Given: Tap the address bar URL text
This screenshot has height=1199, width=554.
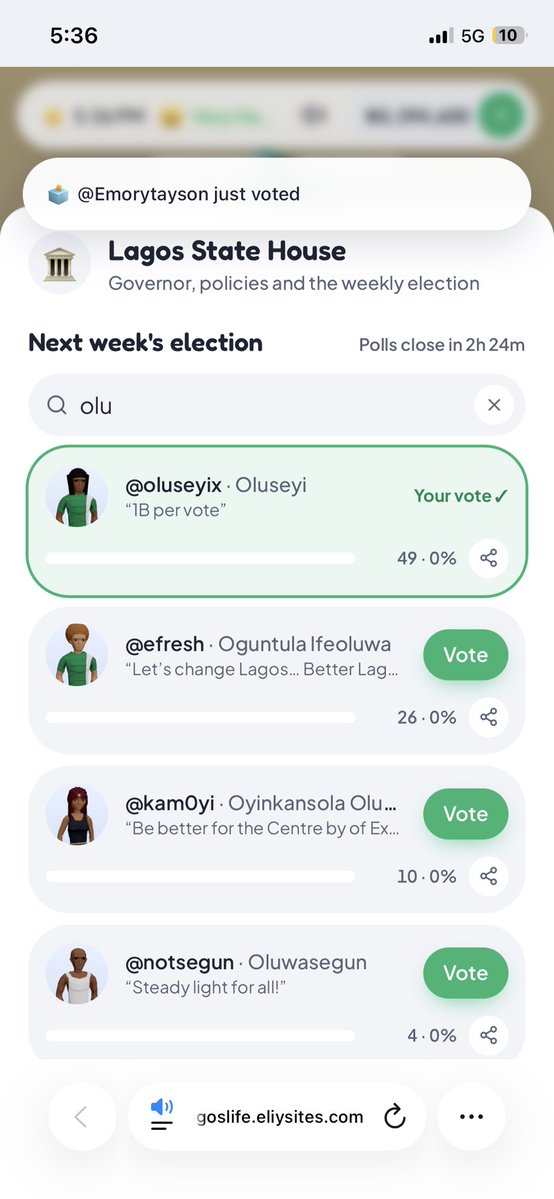Looking at the screenshot, I should click(x=279, y=1117).
